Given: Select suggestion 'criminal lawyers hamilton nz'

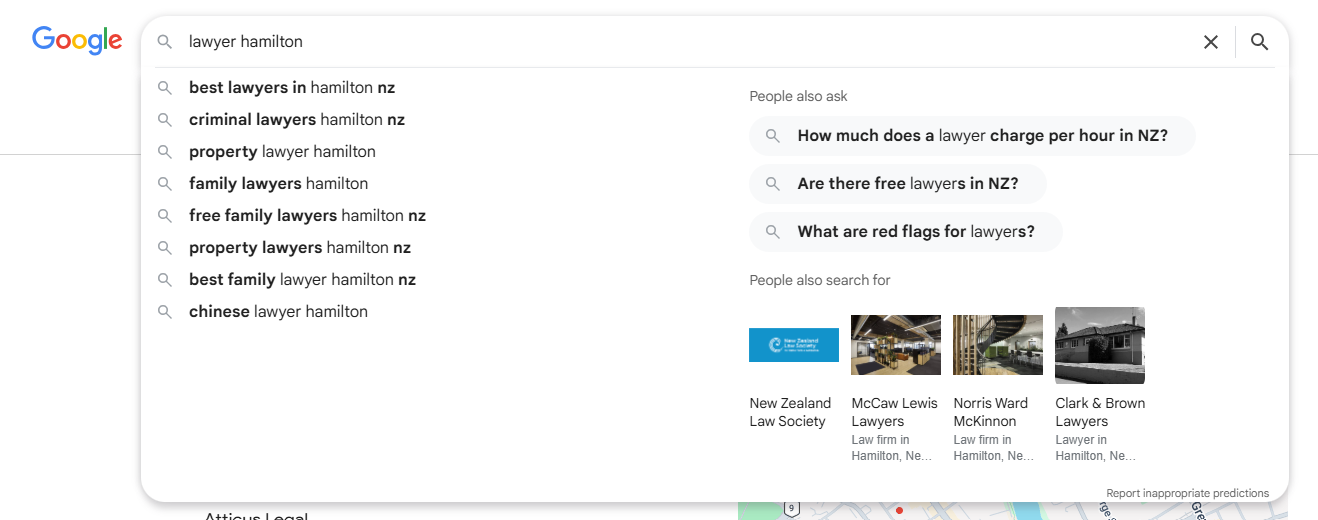Looking at the screenshot, I should [x=297, y=120].
